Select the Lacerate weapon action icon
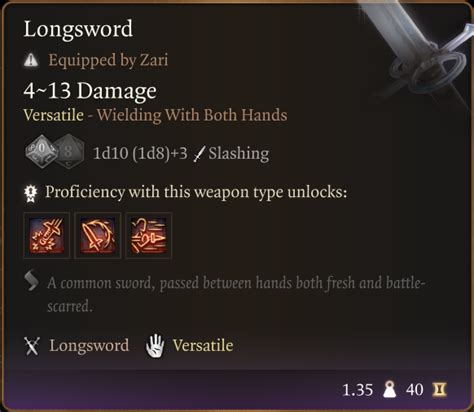 click(x=98, y=235)
